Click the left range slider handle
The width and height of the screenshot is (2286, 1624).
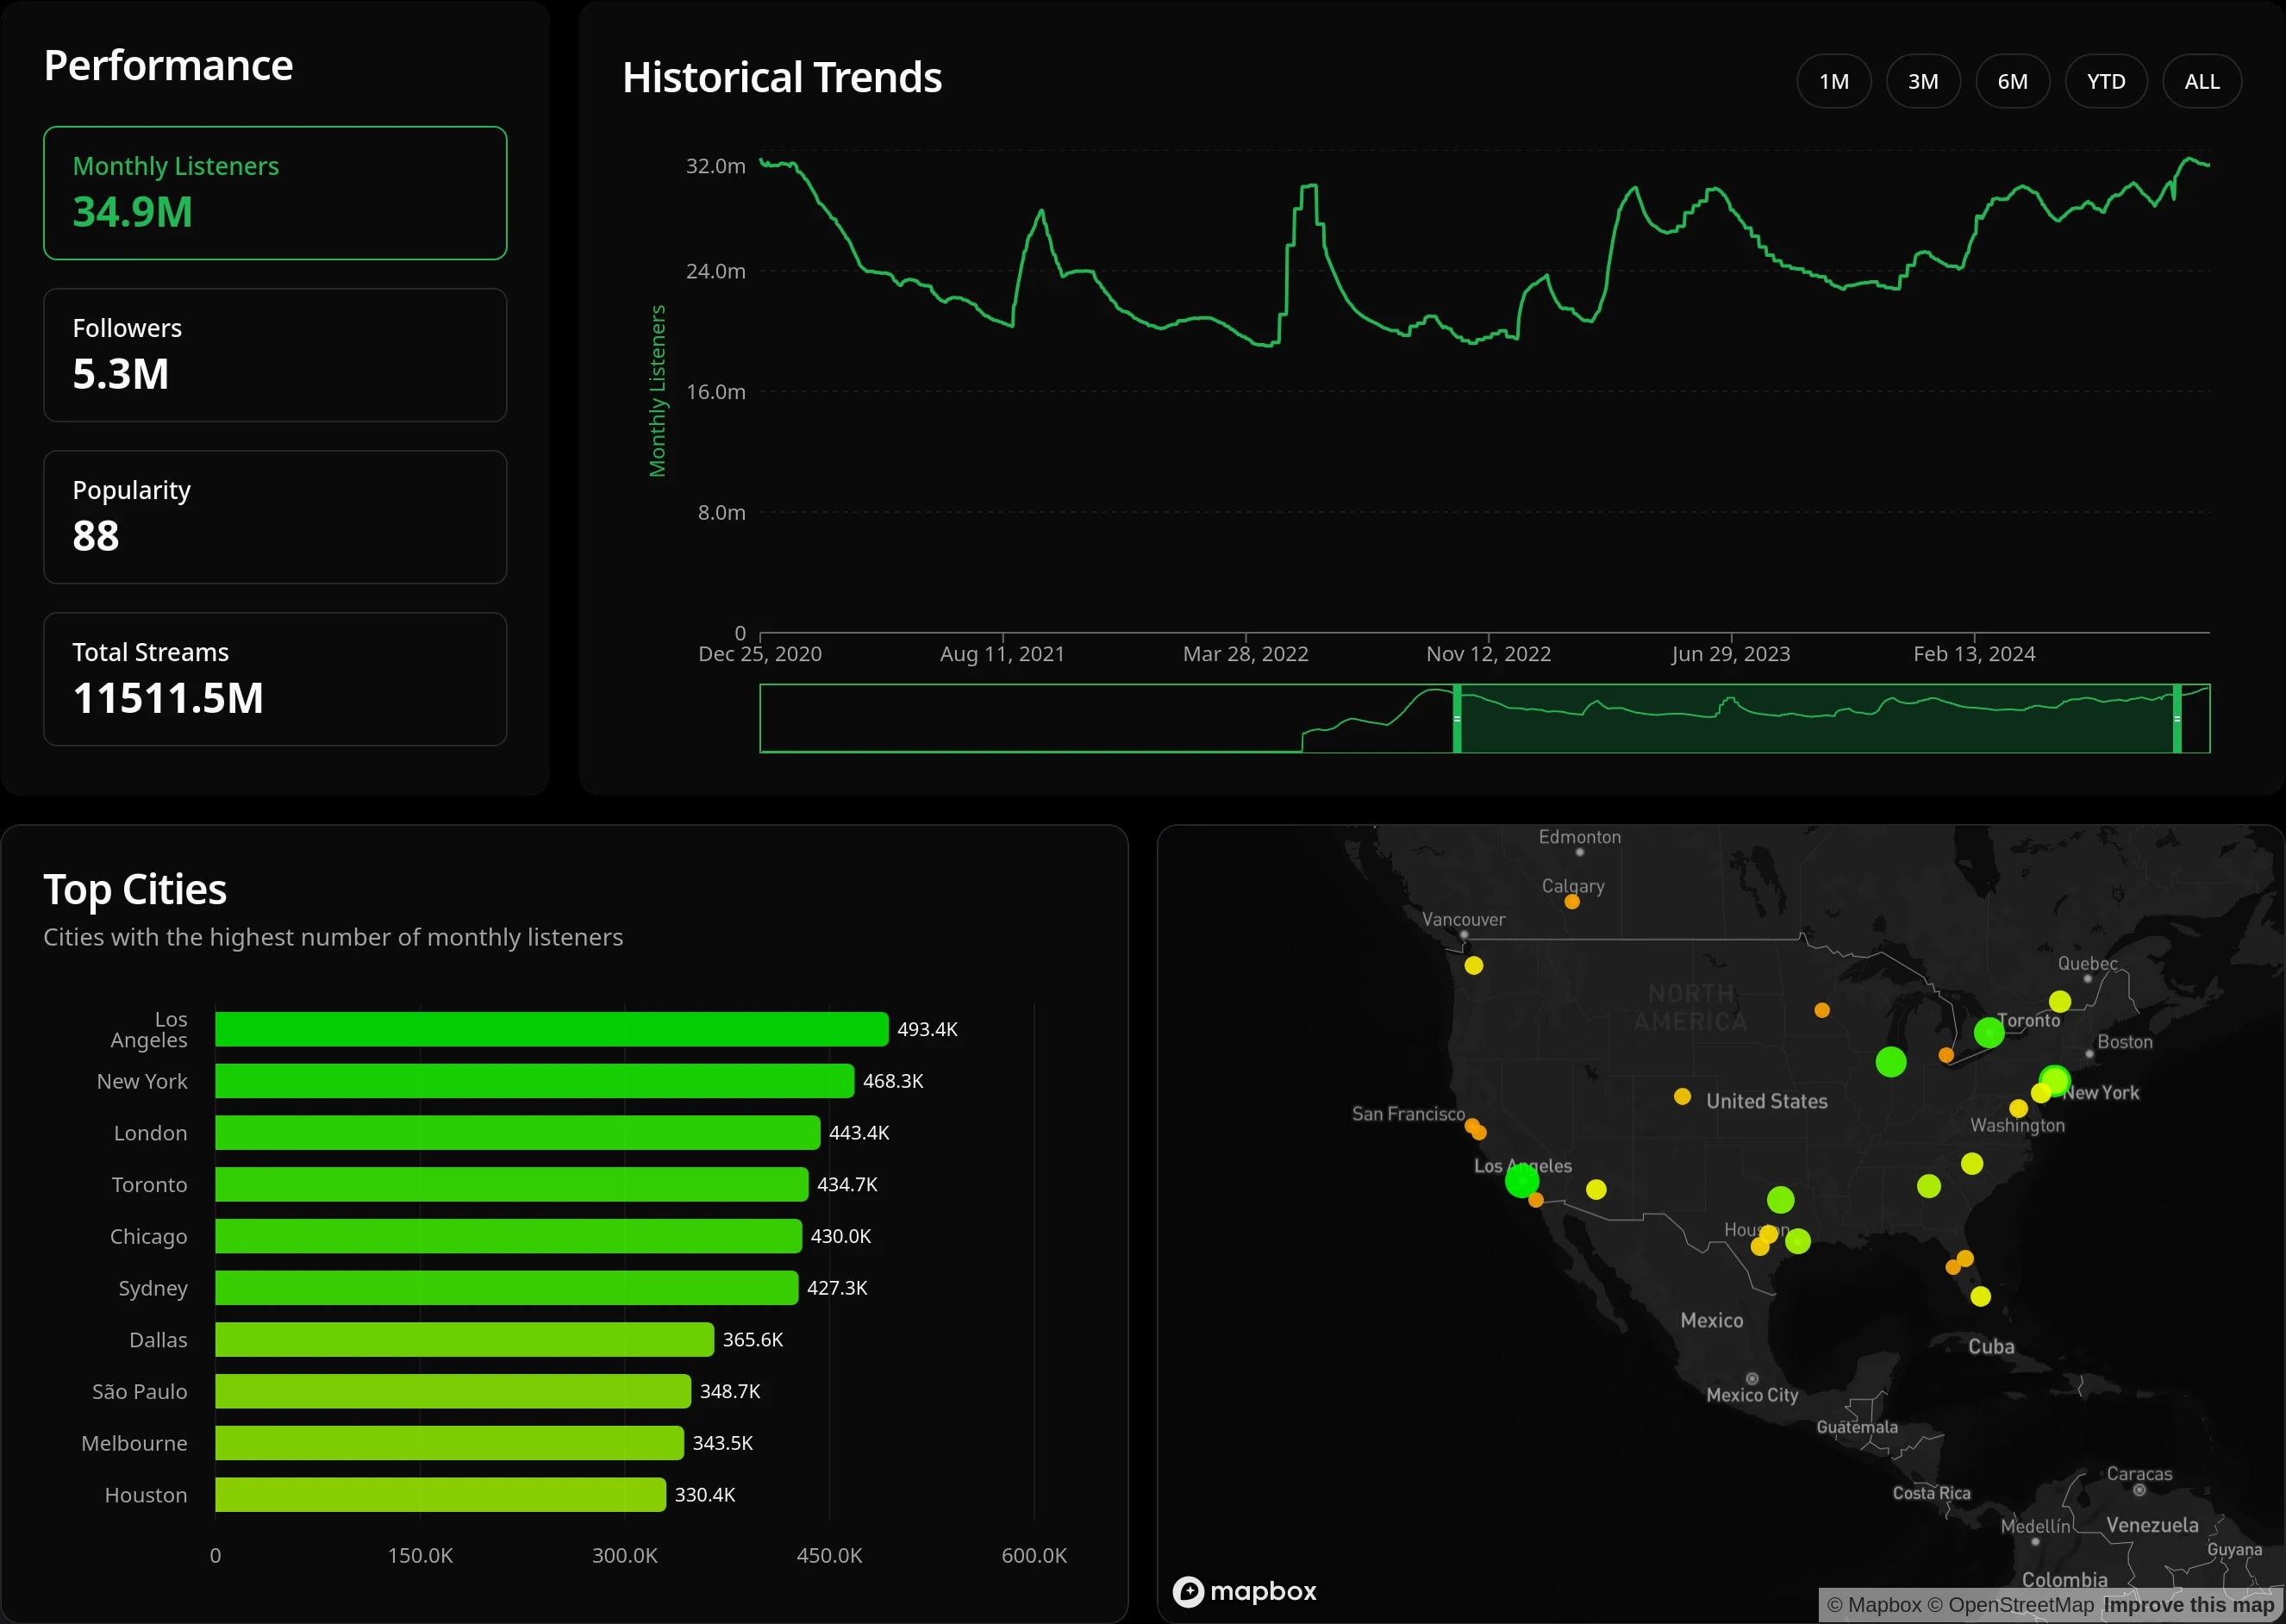pyautogui.click(x=1457, y=718)
